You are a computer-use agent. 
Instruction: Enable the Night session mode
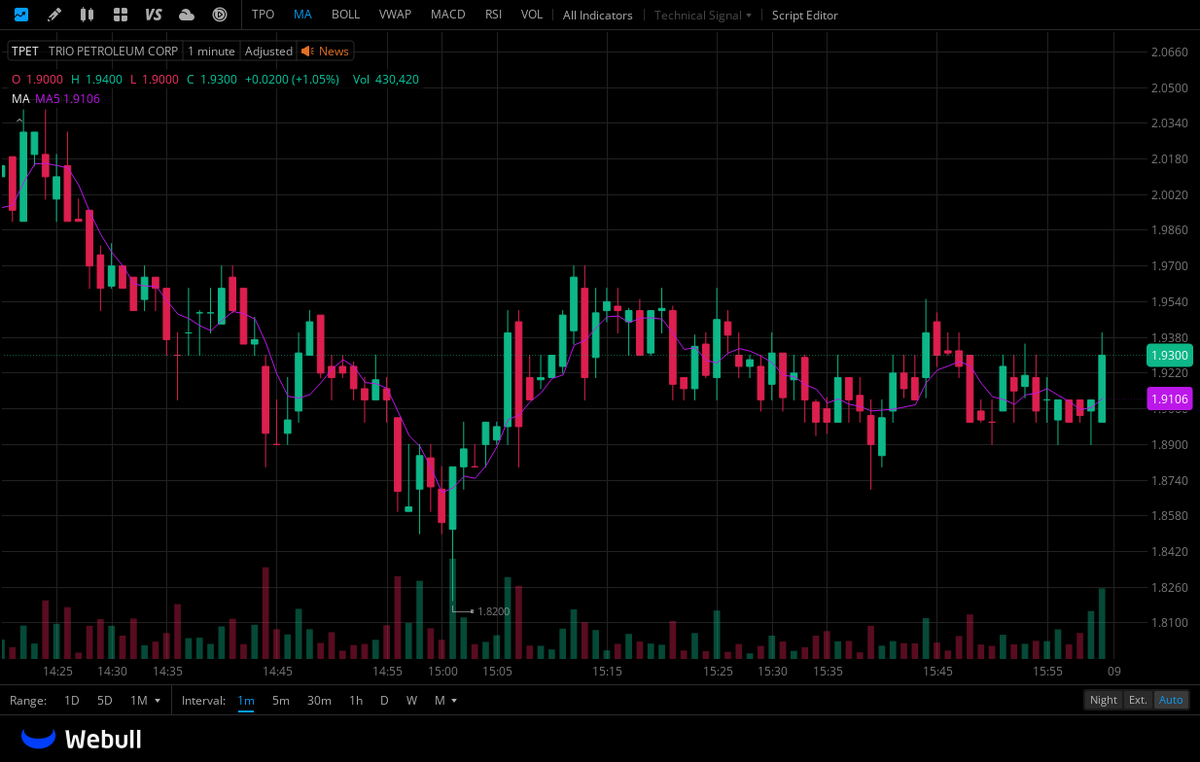point(1104,700)
